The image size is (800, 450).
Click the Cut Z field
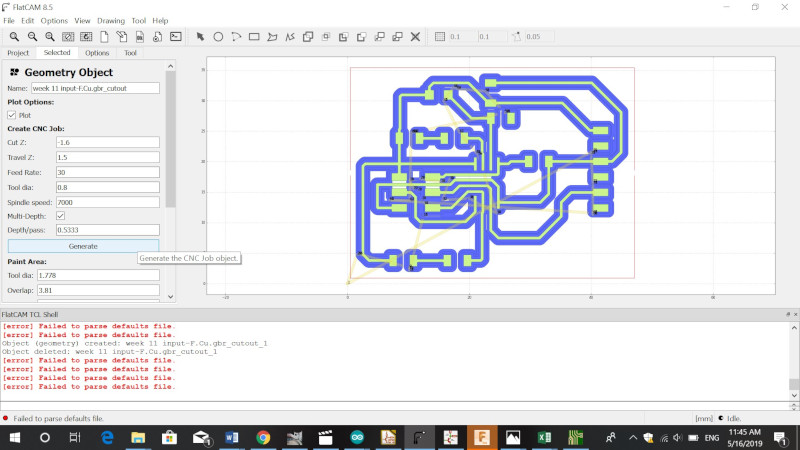(108, 142)
